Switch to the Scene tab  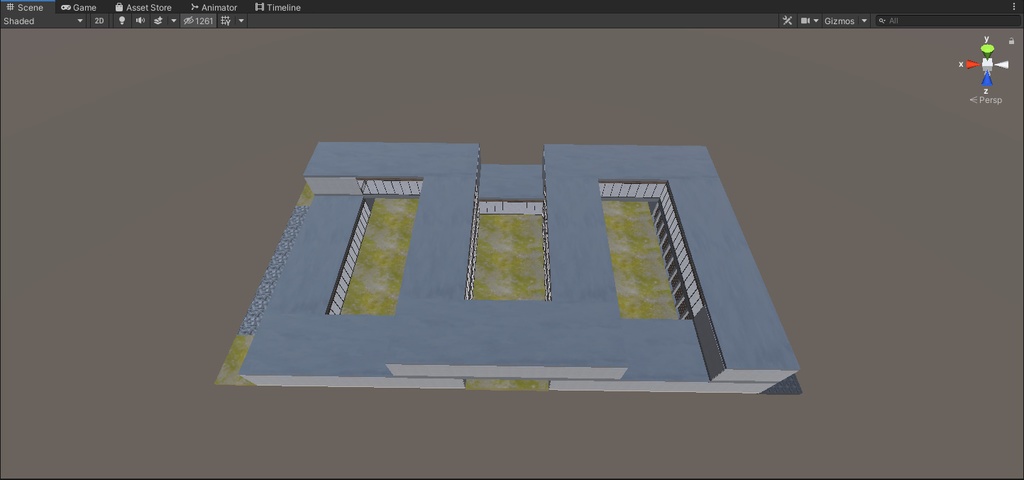pyautogui.click(x=25, y=7)
